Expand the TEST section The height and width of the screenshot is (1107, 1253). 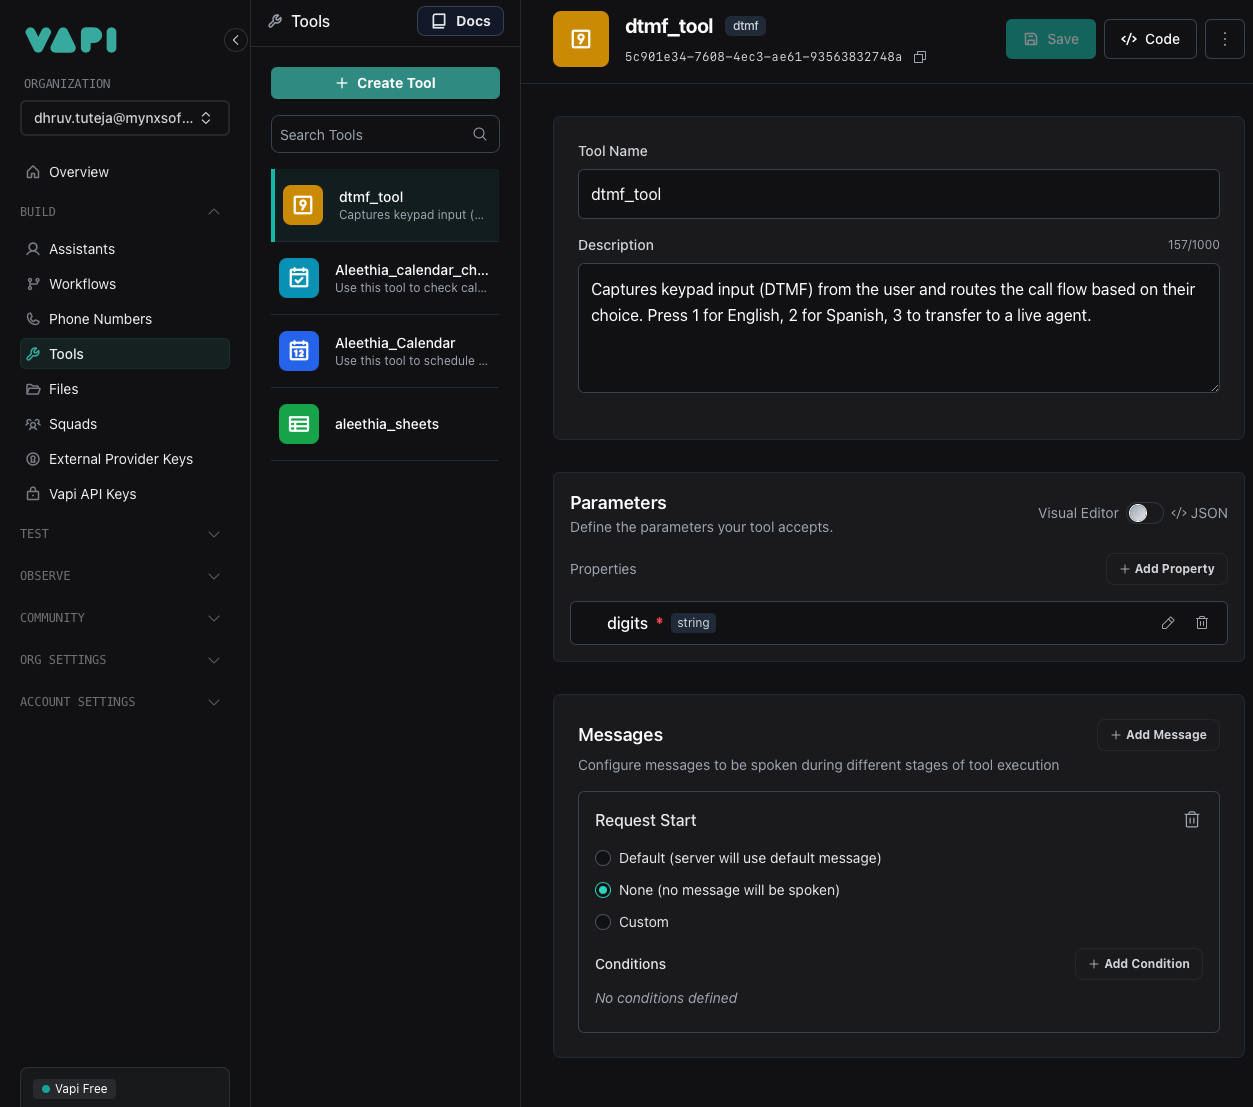(x=214, y=534)
